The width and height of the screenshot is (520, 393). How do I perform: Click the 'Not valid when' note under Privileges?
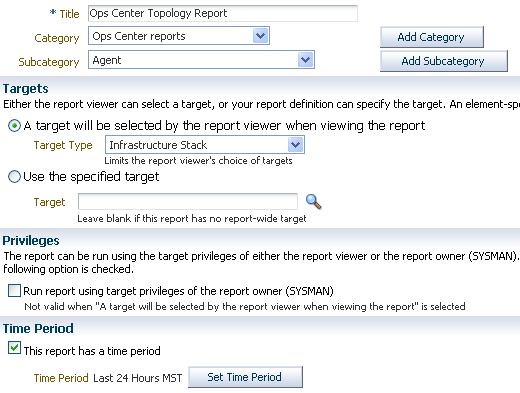pos(245,307)
